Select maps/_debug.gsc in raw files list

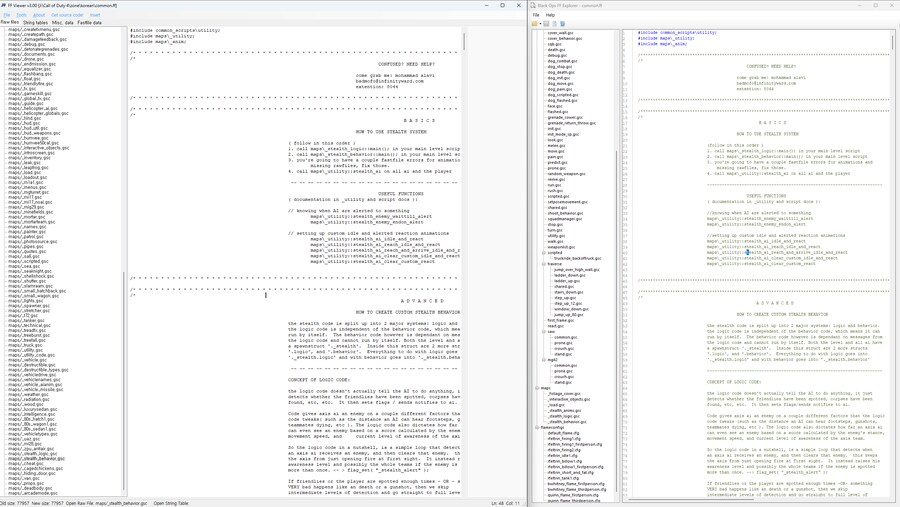coord(28,44)
